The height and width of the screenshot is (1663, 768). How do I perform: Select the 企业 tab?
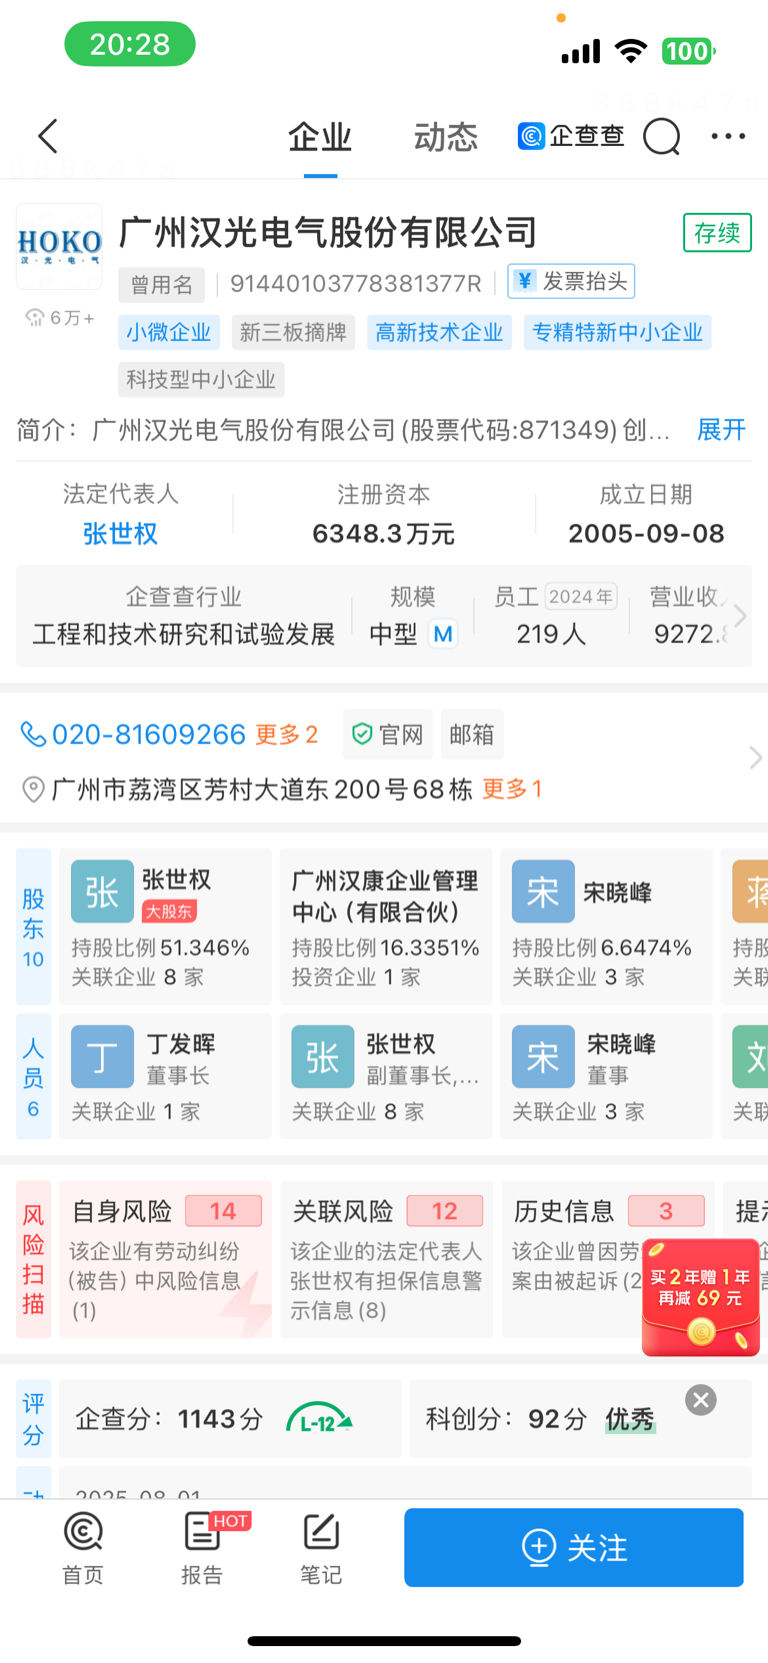[x=320, y=137]
